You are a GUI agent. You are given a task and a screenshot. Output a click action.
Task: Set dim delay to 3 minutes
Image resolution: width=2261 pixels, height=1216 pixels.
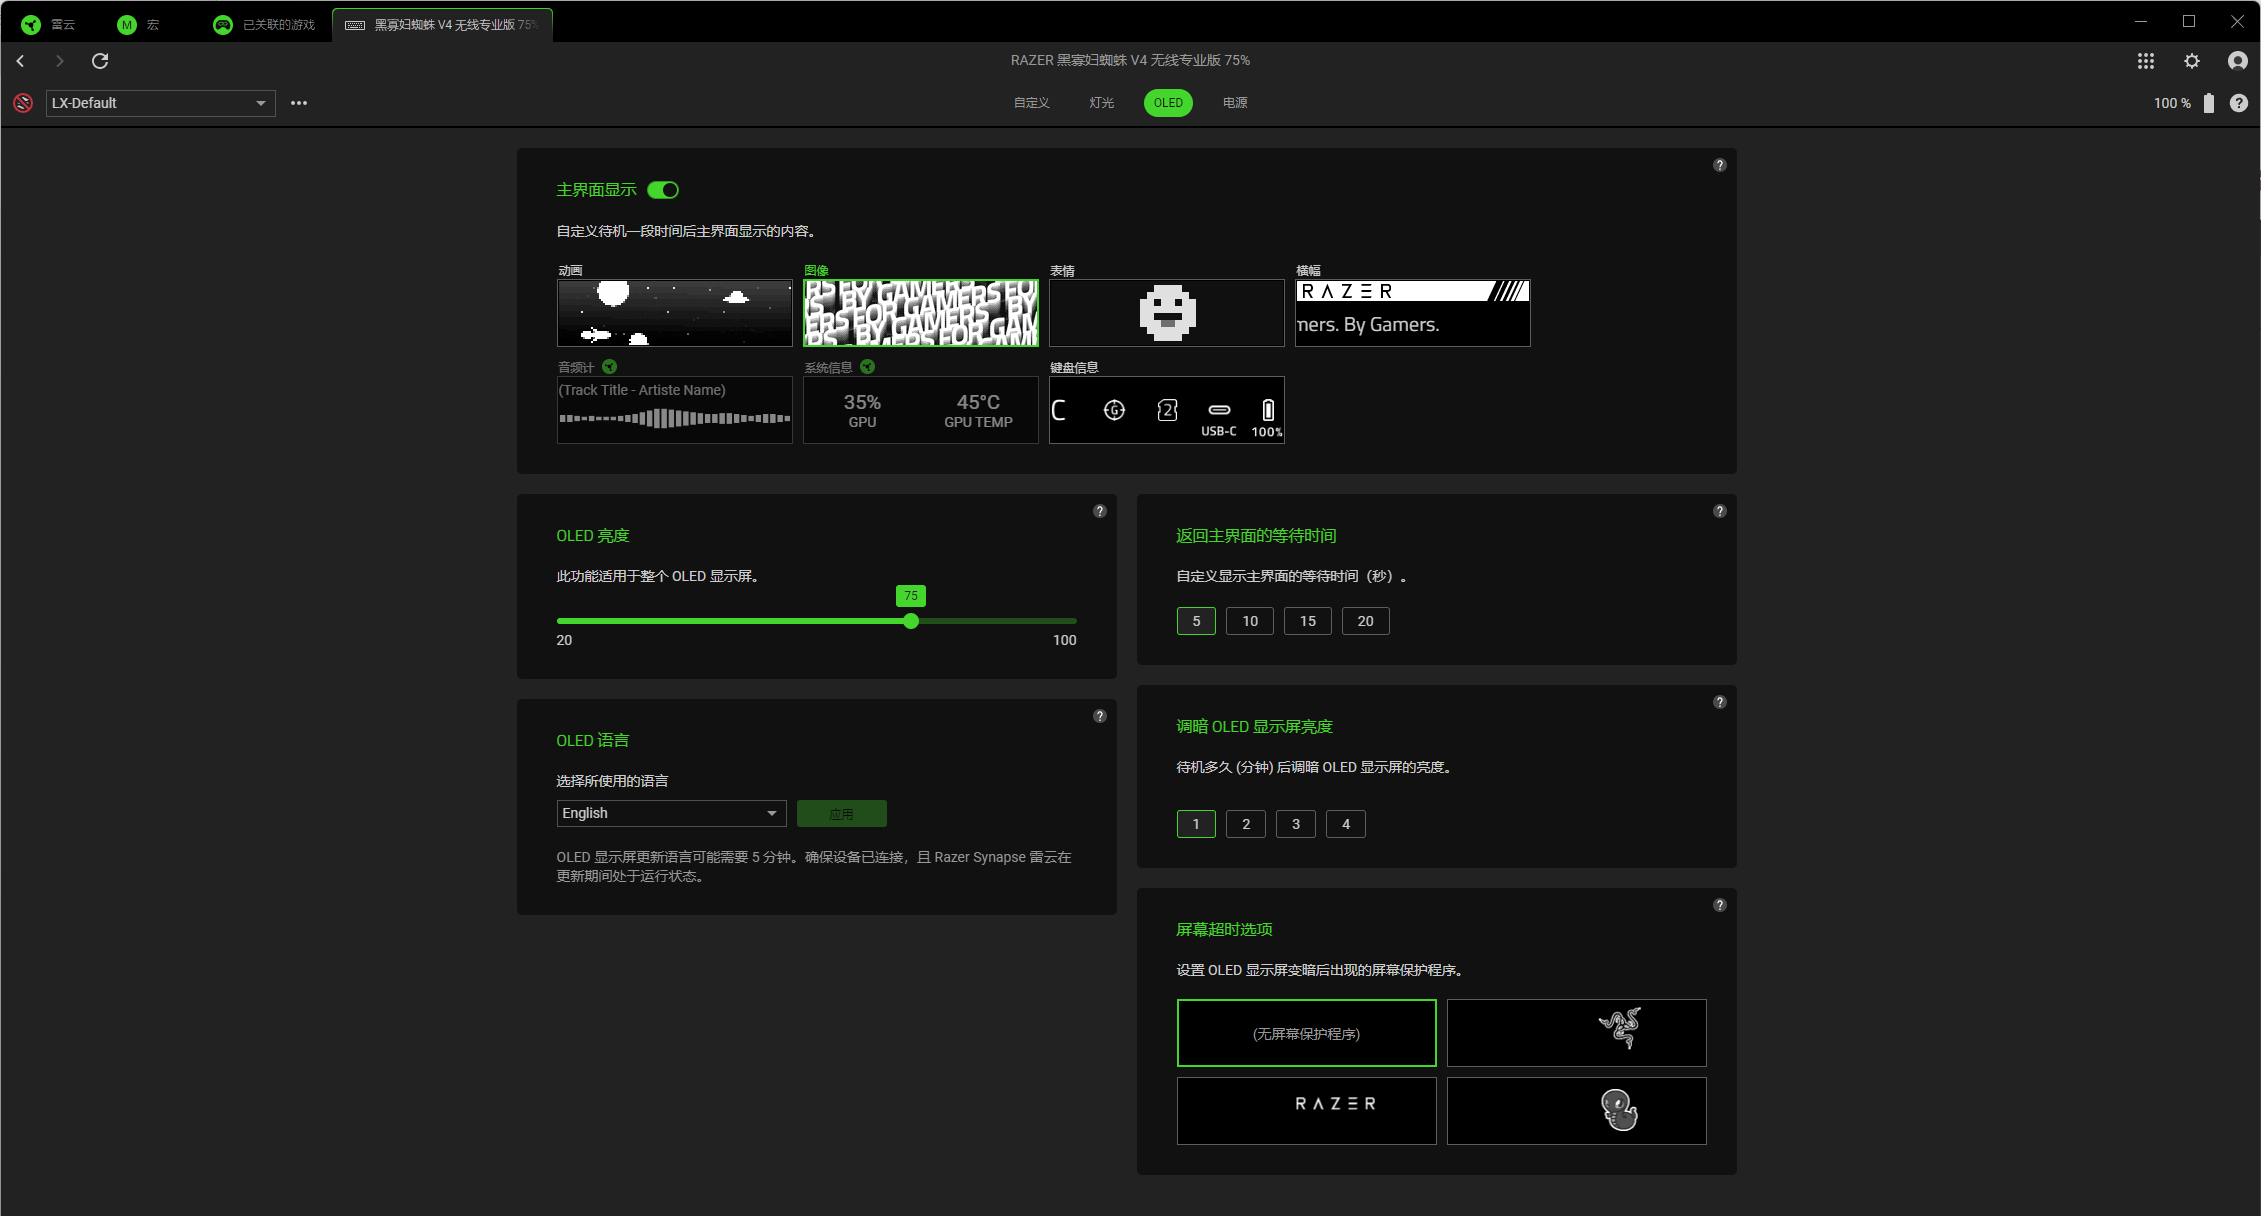1296,824
